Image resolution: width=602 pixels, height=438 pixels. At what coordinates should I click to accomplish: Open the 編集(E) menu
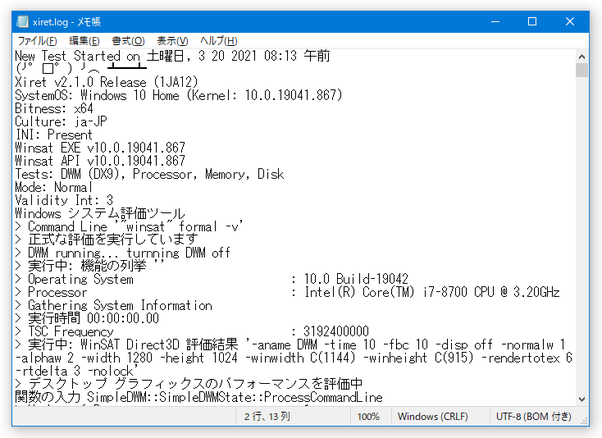(x=84, y=41)
